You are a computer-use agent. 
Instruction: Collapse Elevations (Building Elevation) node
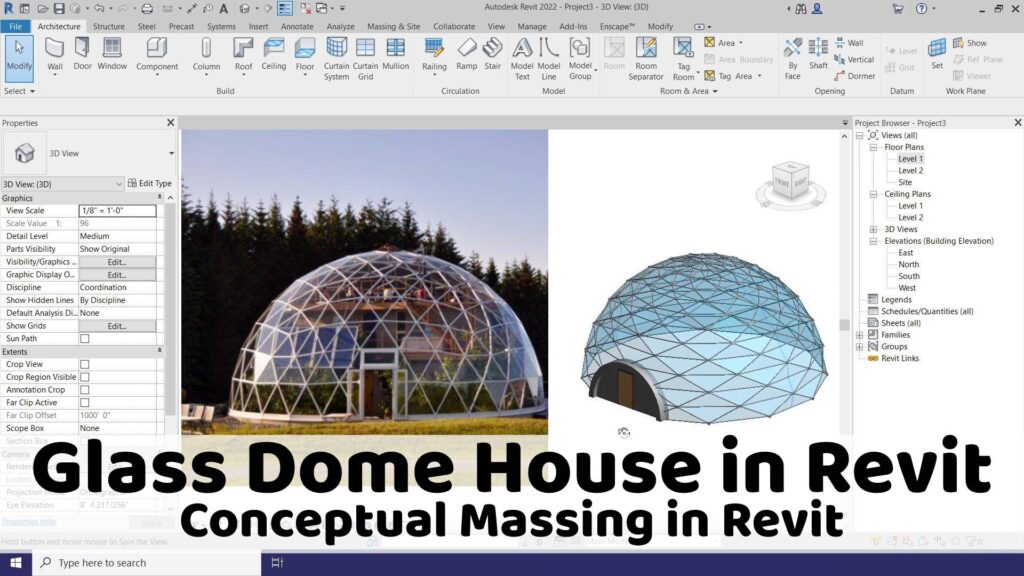873,241
